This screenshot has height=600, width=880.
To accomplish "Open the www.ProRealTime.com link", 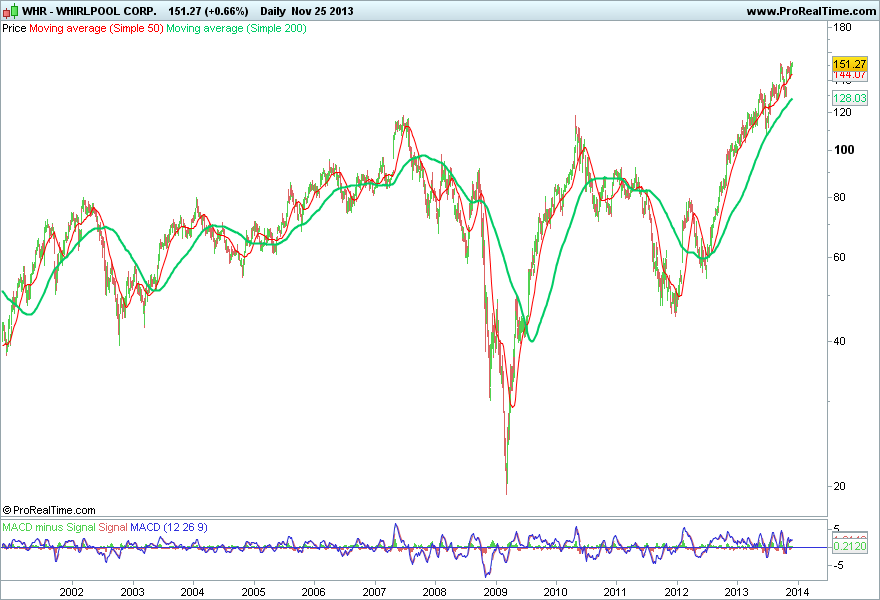I will [x=811, y=11].
